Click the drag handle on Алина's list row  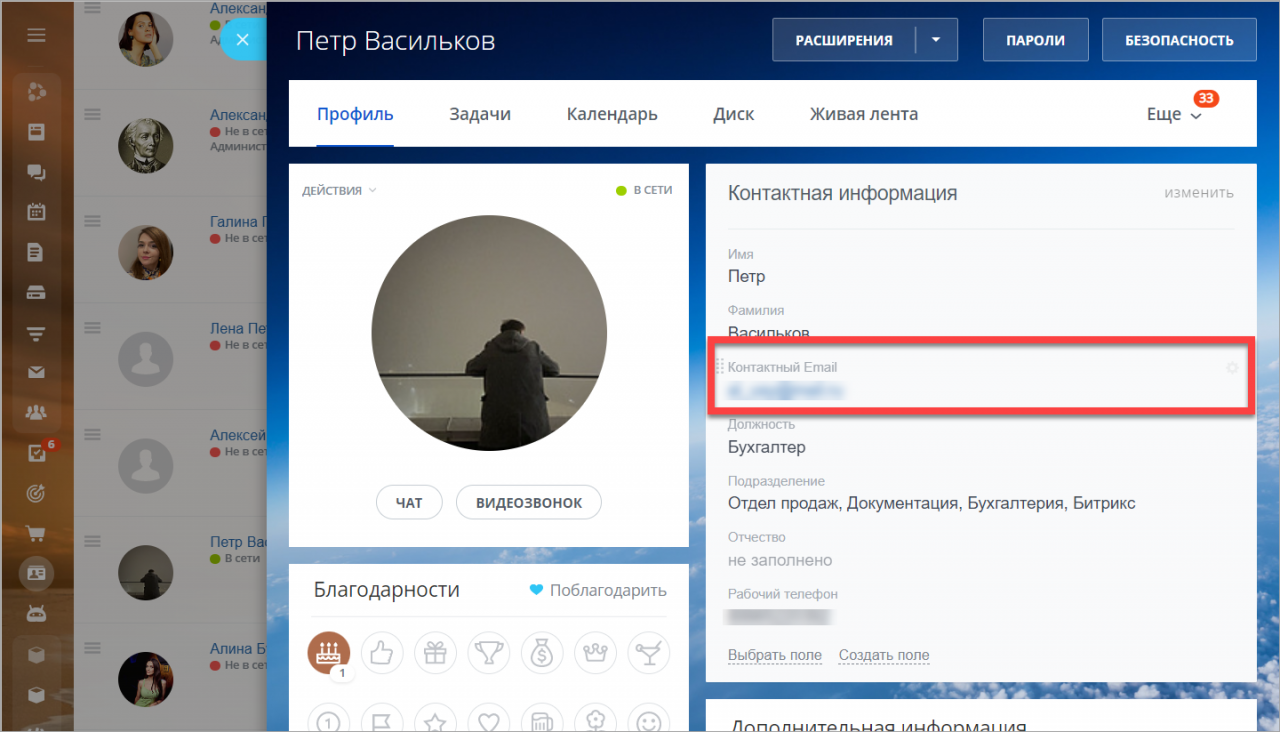(92, 647)
